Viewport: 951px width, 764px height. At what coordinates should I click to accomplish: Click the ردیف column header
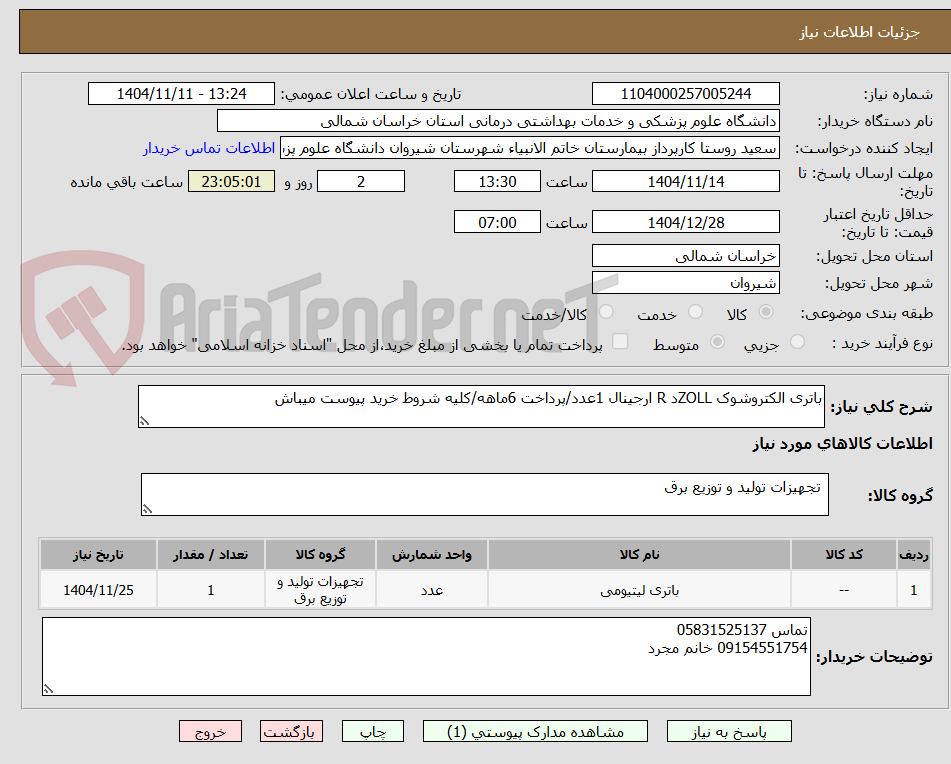913,555
